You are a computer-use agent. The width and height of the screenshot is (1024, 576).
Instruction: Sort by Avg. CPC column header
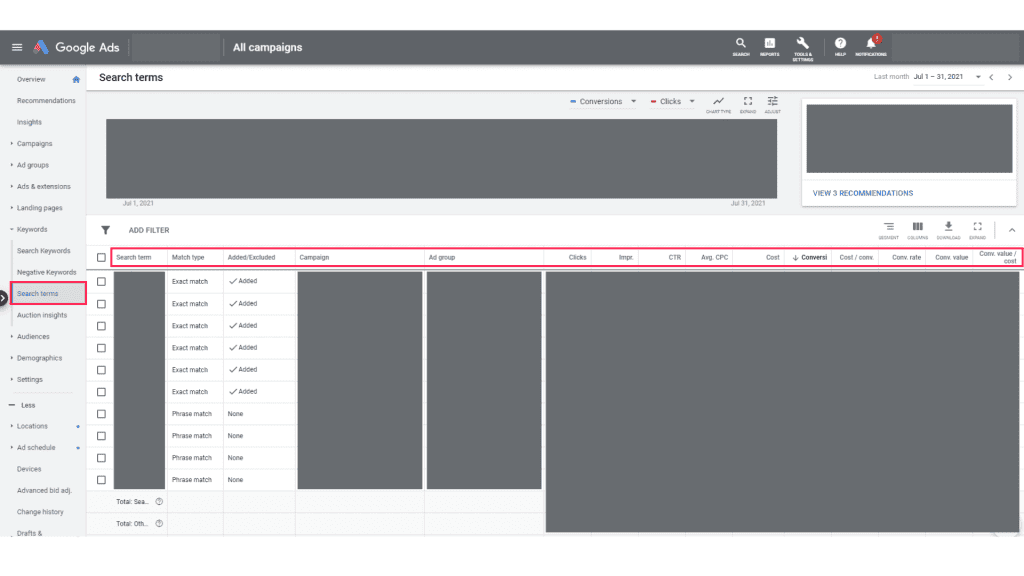(714, 257)
